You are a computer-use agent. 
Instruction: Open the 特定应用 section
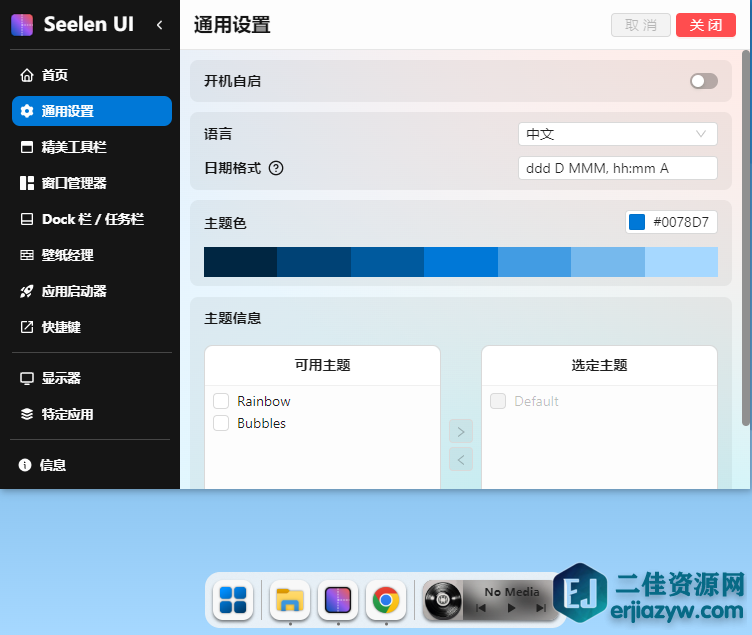click(x=92, y=414)
